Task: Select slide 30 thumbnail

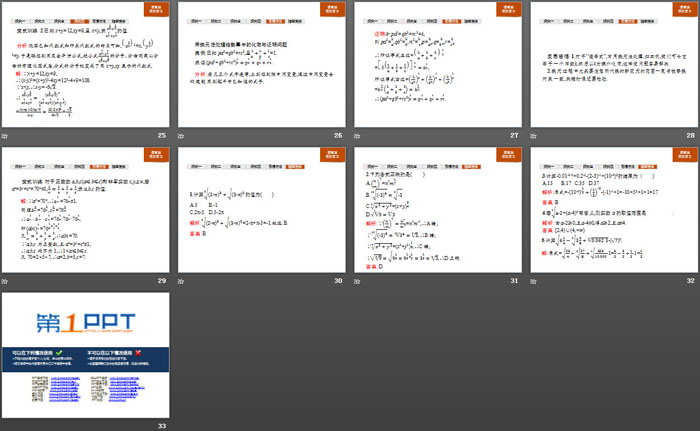Action: (262, 210)
